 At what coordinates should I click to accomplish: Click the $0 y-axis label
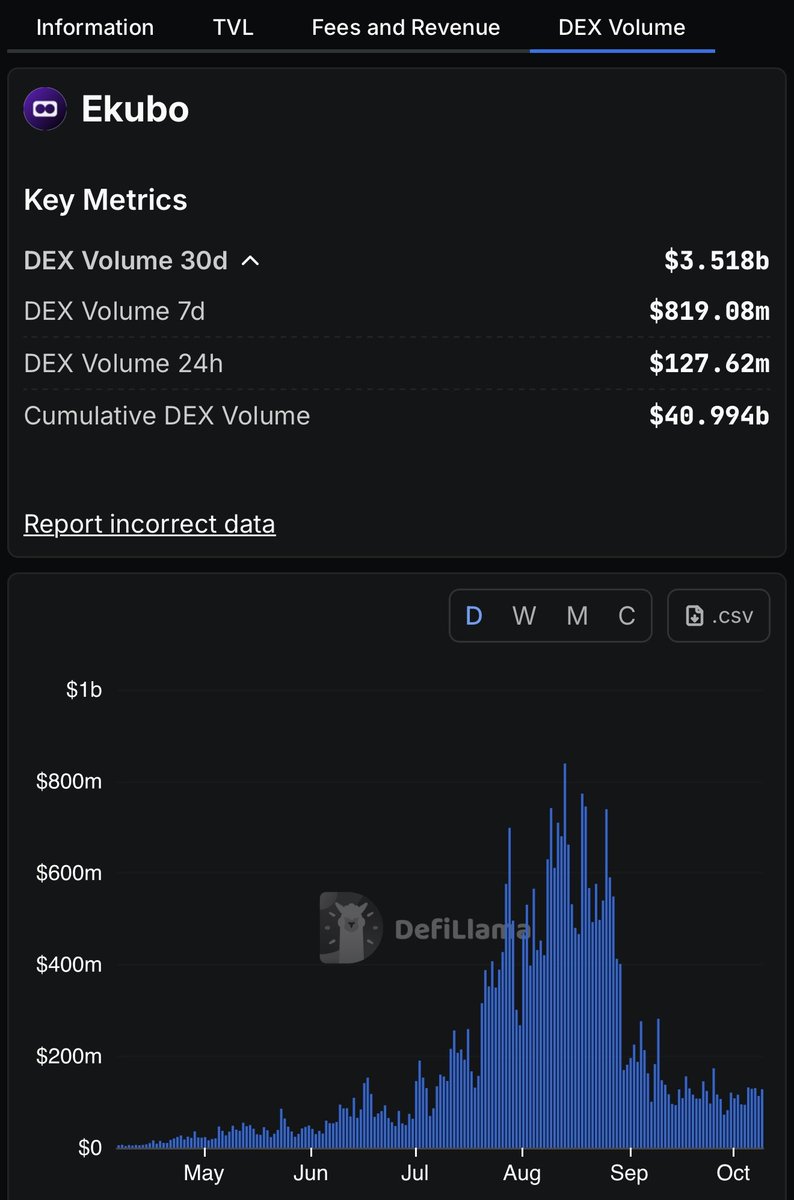point(90,1148)
